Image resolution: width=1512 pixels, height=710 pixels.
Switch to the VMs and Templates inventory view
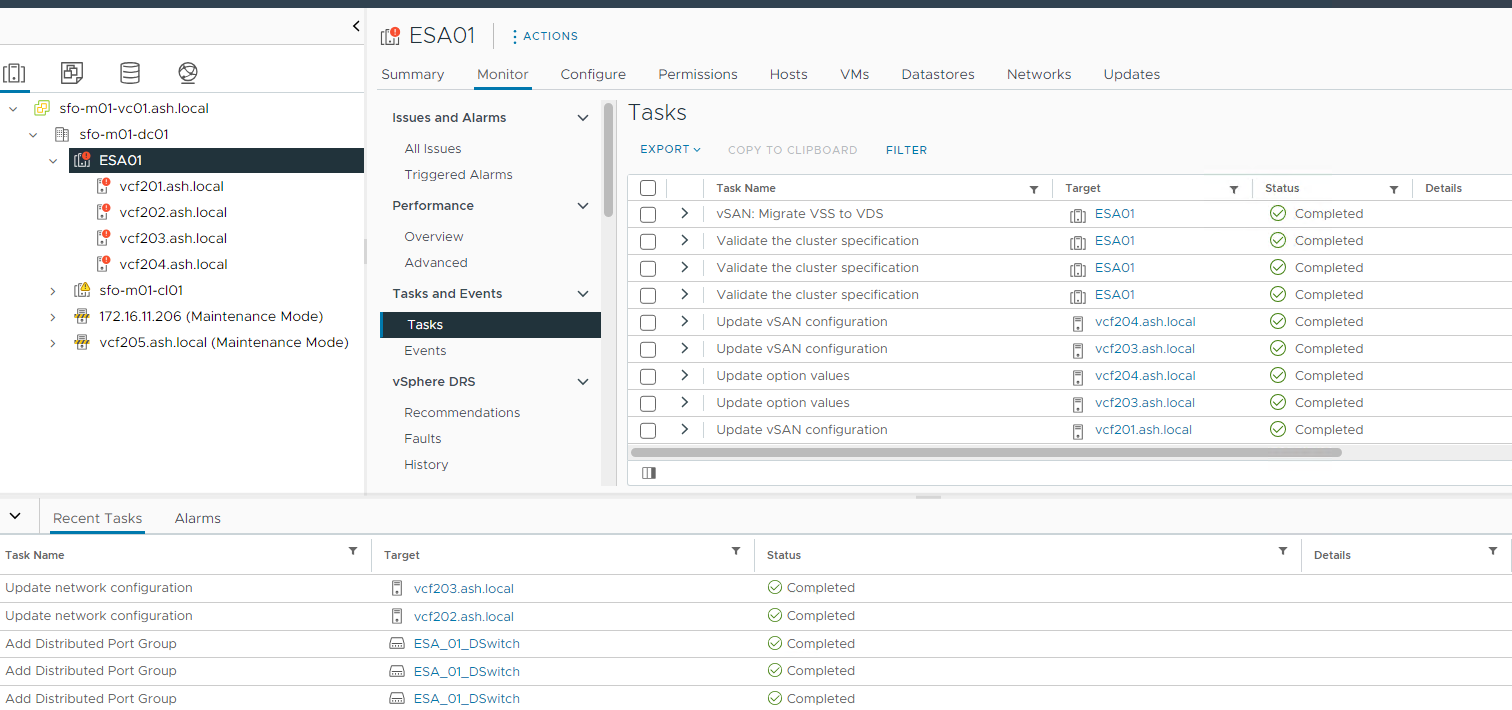[71, 73]
